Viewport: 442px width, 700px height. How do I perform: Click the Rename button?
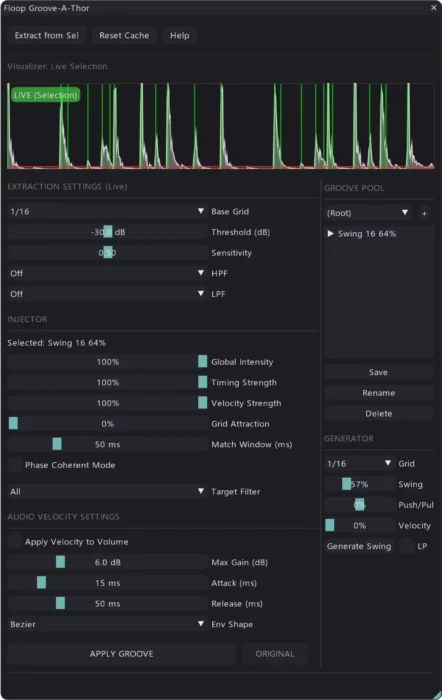pyautogui.click(x=379, y=392)
